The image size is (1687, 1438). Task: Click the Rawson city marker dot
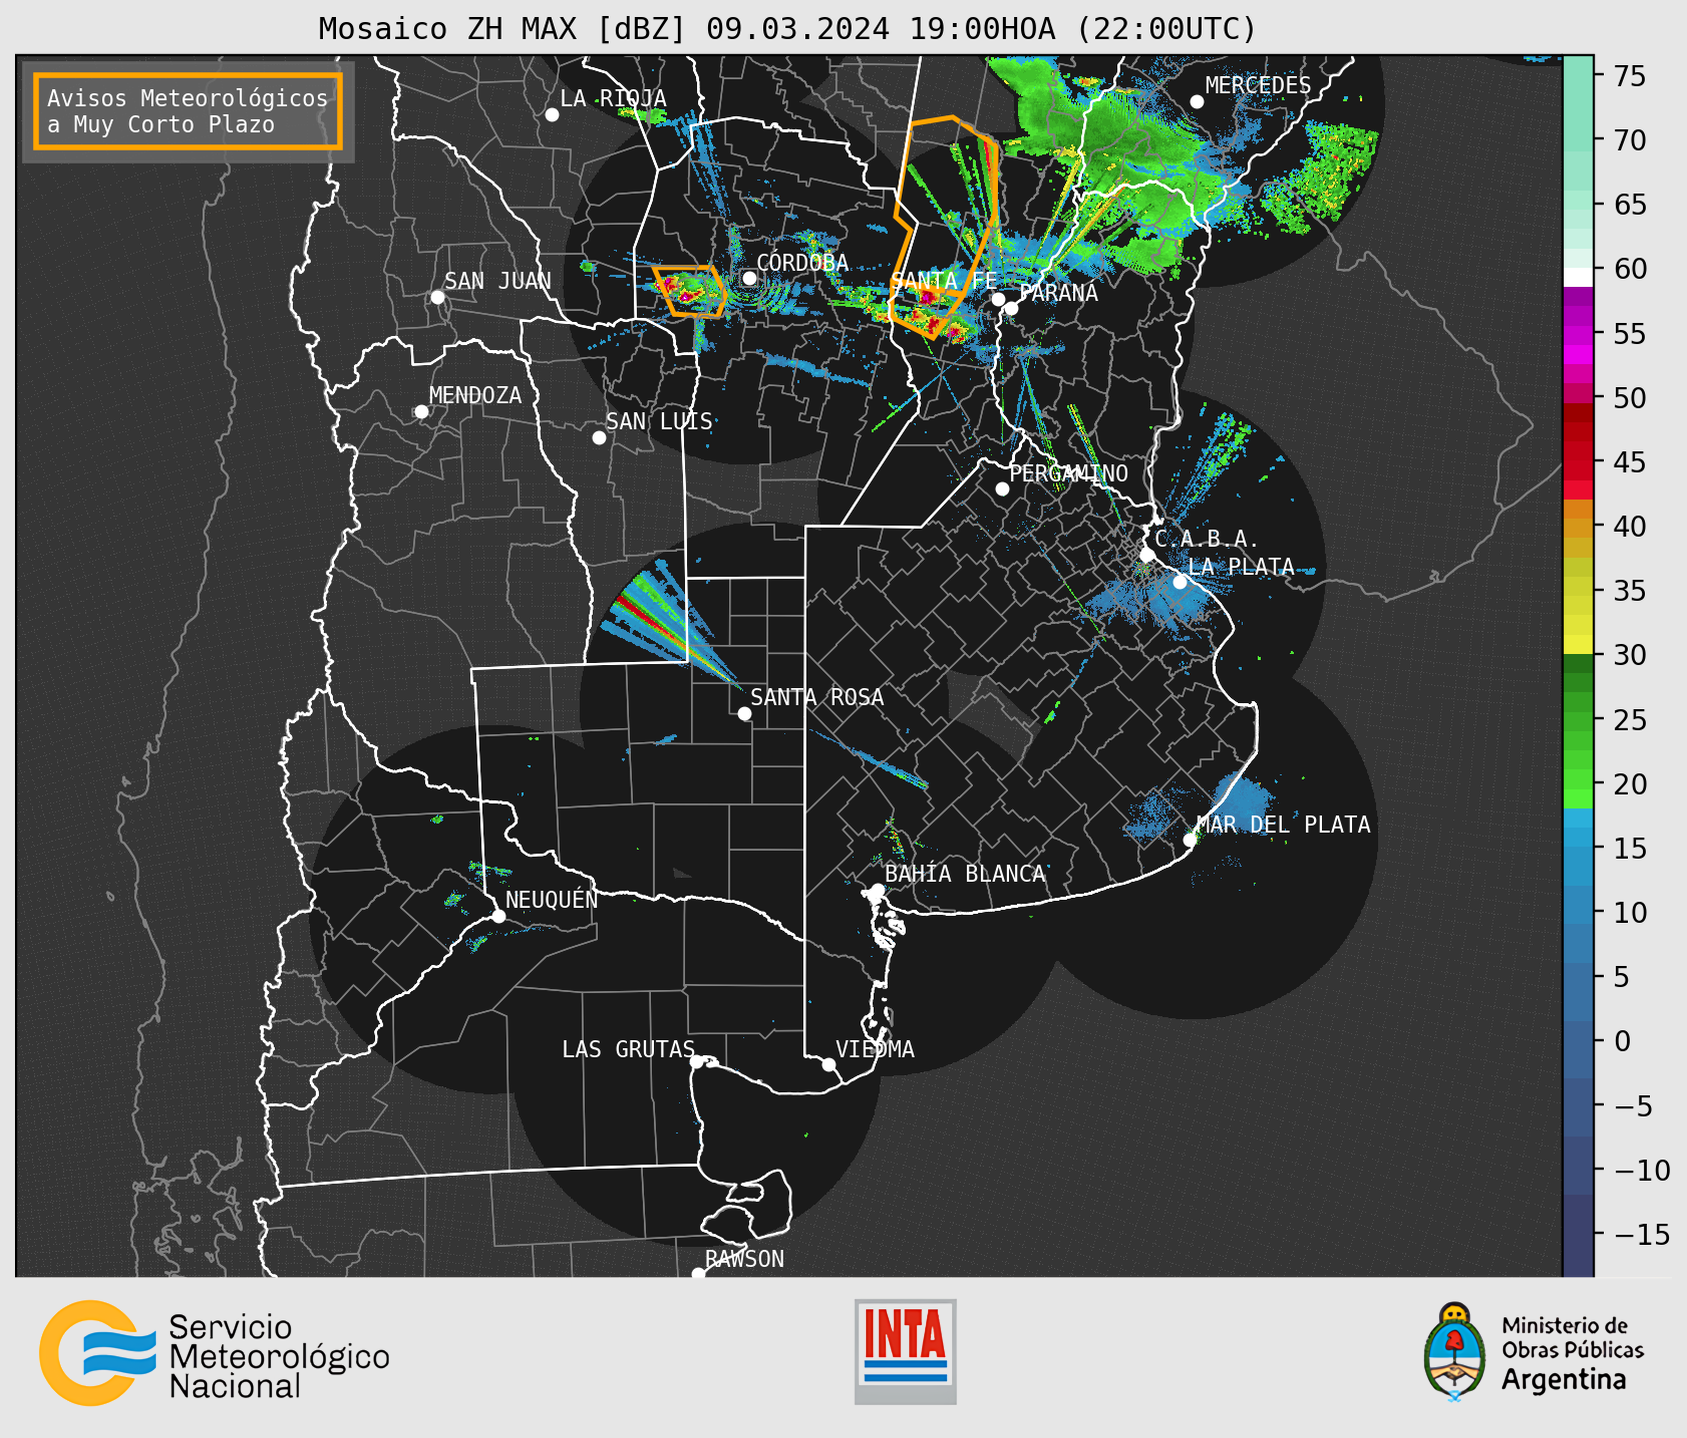pyautogui.click(x=698, y=1273)
